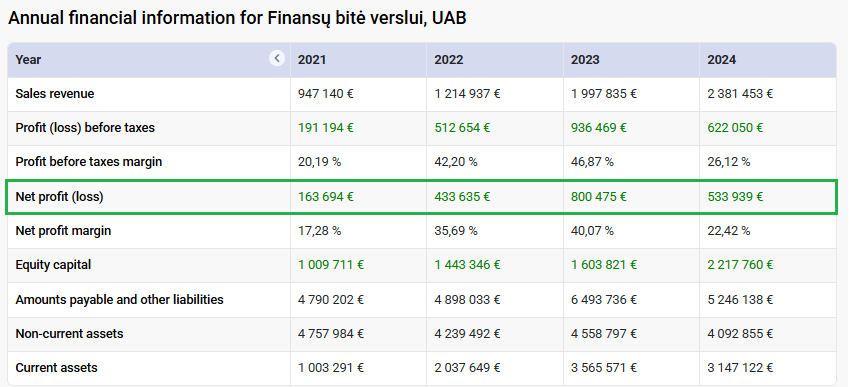The height and width of the screenshot is (387, 849).
Task: Click the Profit before taxes margin label
Action: pos(89,161)
